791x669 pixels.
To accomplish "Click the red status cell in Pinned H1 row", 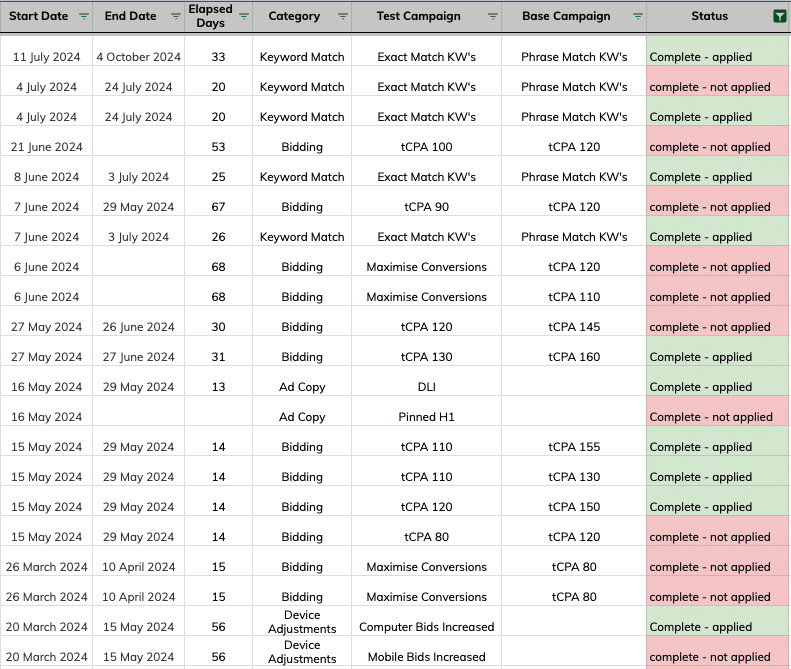I will click(x=717, y=417).
